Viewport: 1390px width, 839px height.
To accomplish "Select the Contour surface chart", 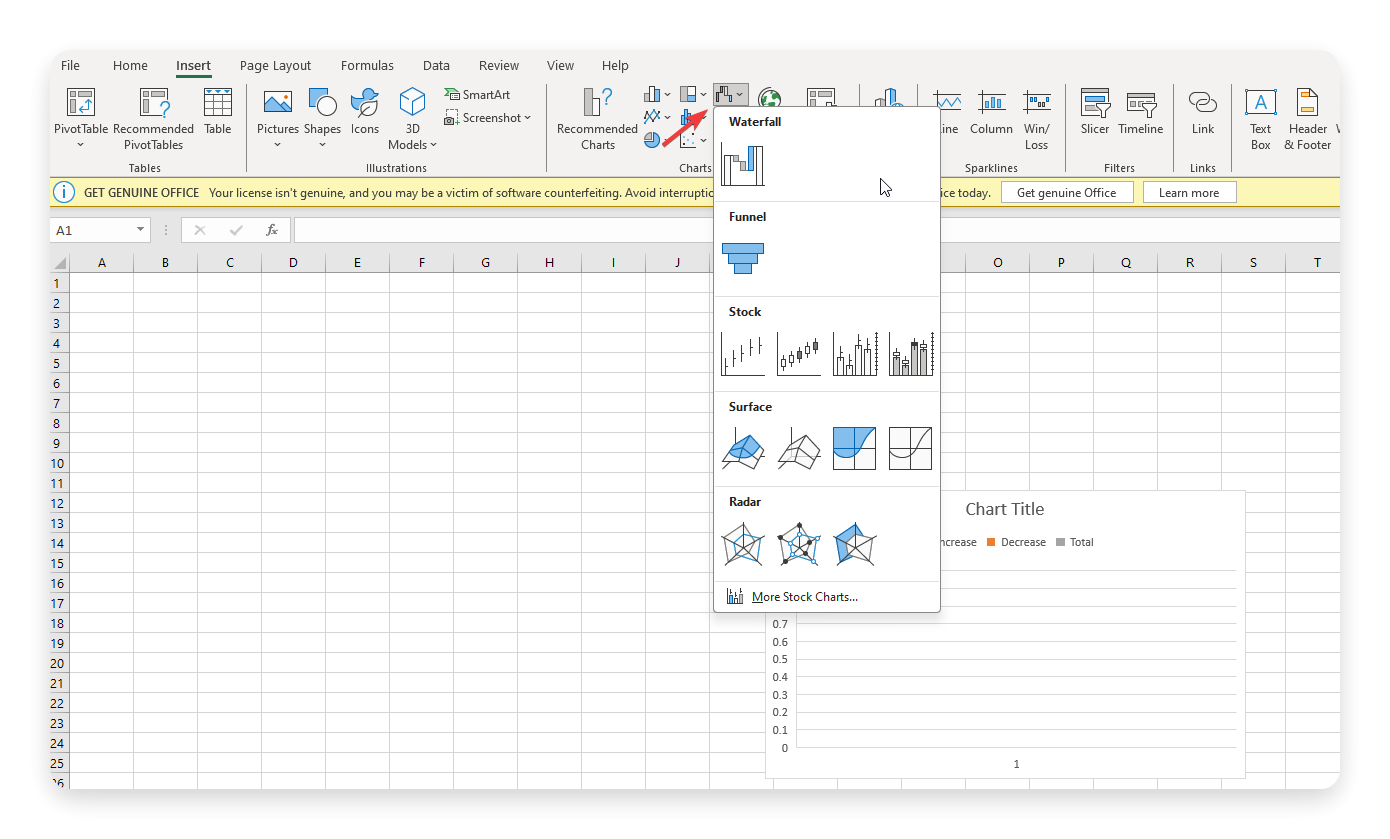I will point(855,449).
